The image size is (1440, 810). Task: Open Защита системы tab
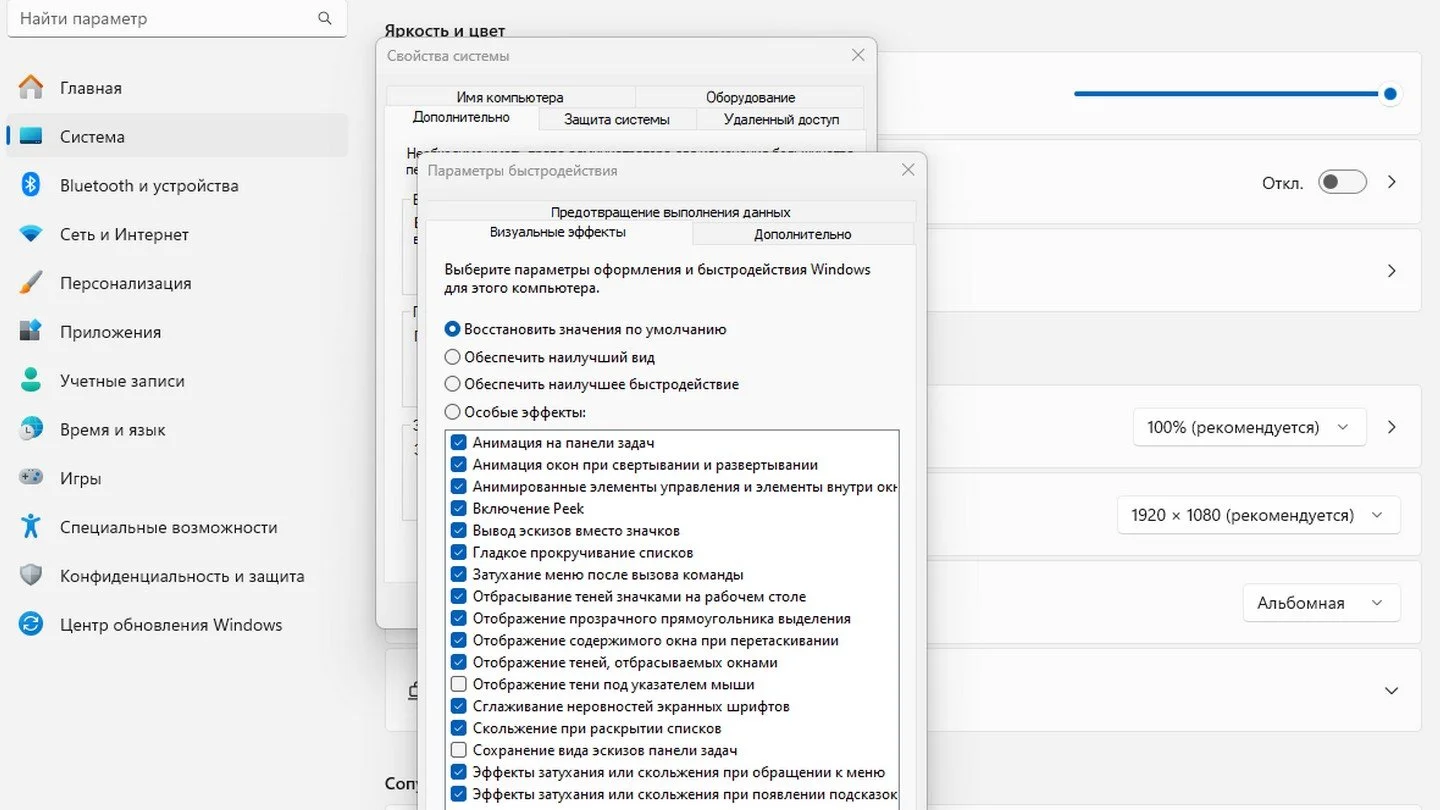tap(617, 119)
